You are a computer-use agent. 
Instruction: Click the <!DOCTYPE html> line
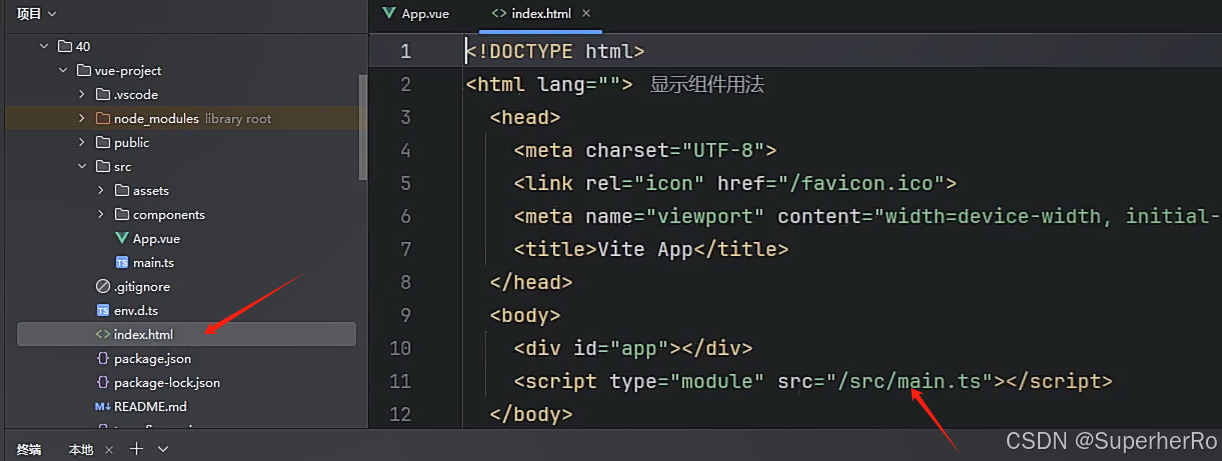pos(555,51)
